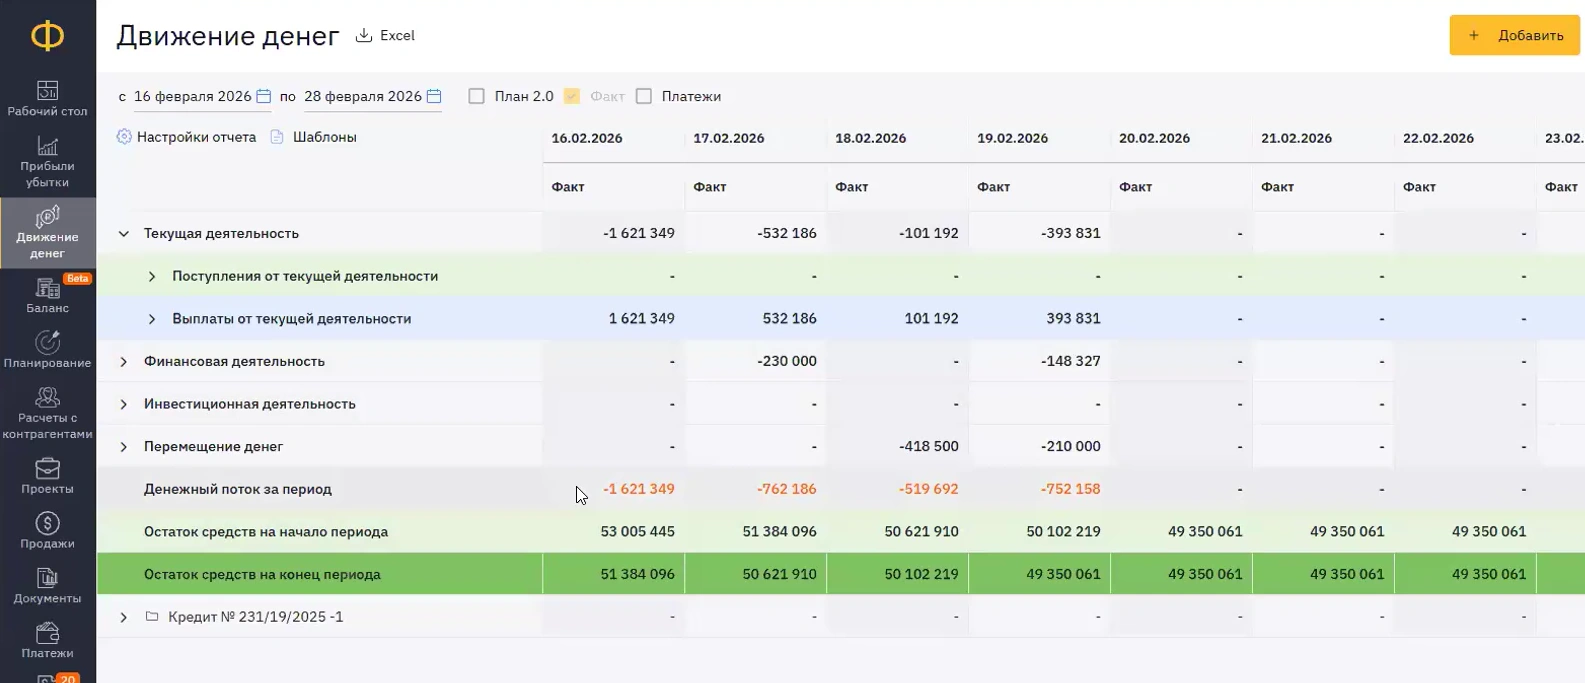The width and height of the screenshot is (1585, 683).
Task: Open Расчеты с контрагентами in sidebar
Action: coord(47,413)
